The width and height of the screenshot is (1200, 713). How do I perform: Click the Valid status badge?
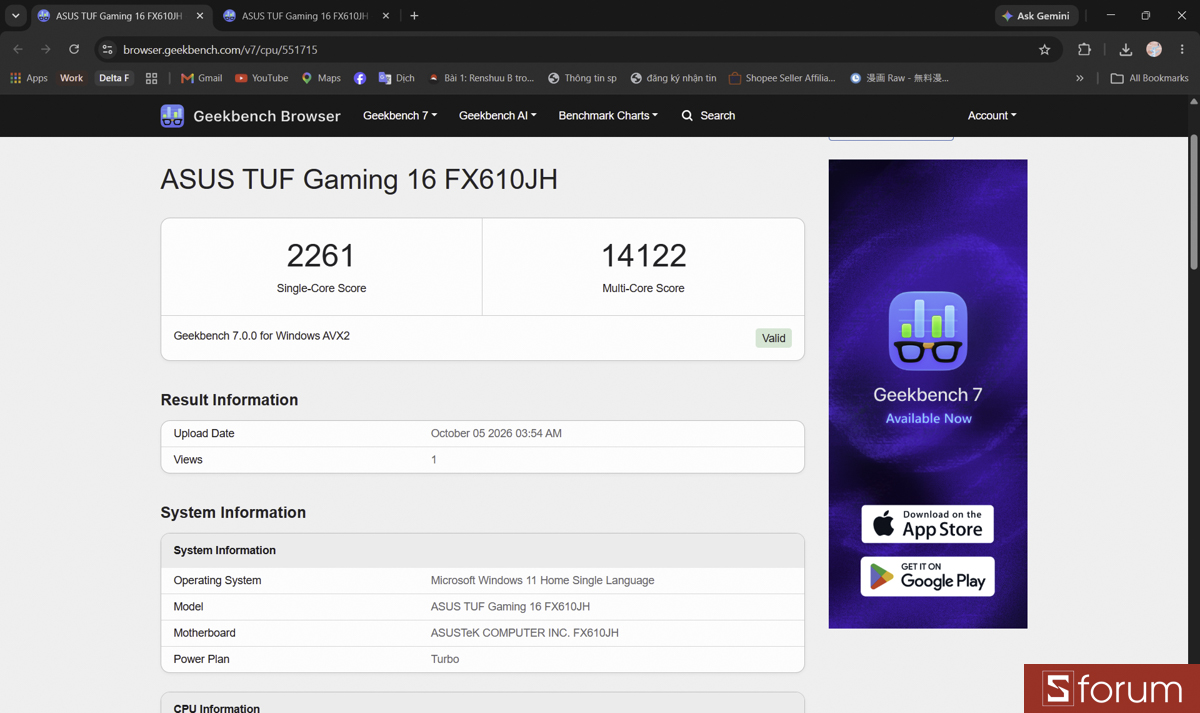(774, 338)
